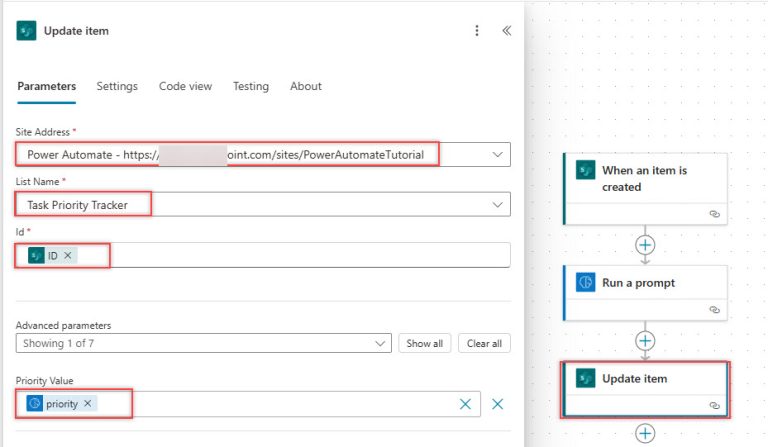Viewport: 768px width, 447px height.
Task: Click the Show all button
Action: click(424, 343)
